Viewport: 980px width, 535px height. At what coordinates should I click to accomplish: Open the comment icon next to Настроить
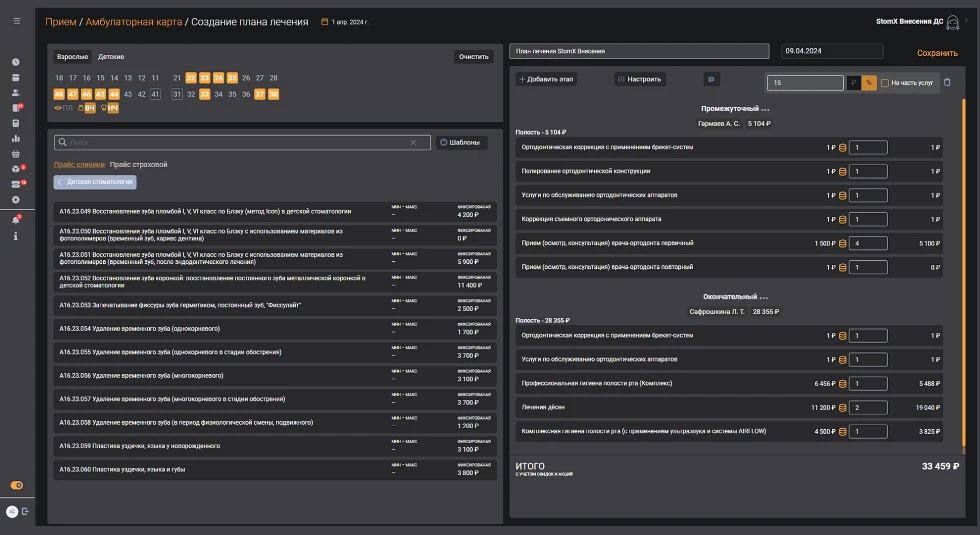[711, 79]
